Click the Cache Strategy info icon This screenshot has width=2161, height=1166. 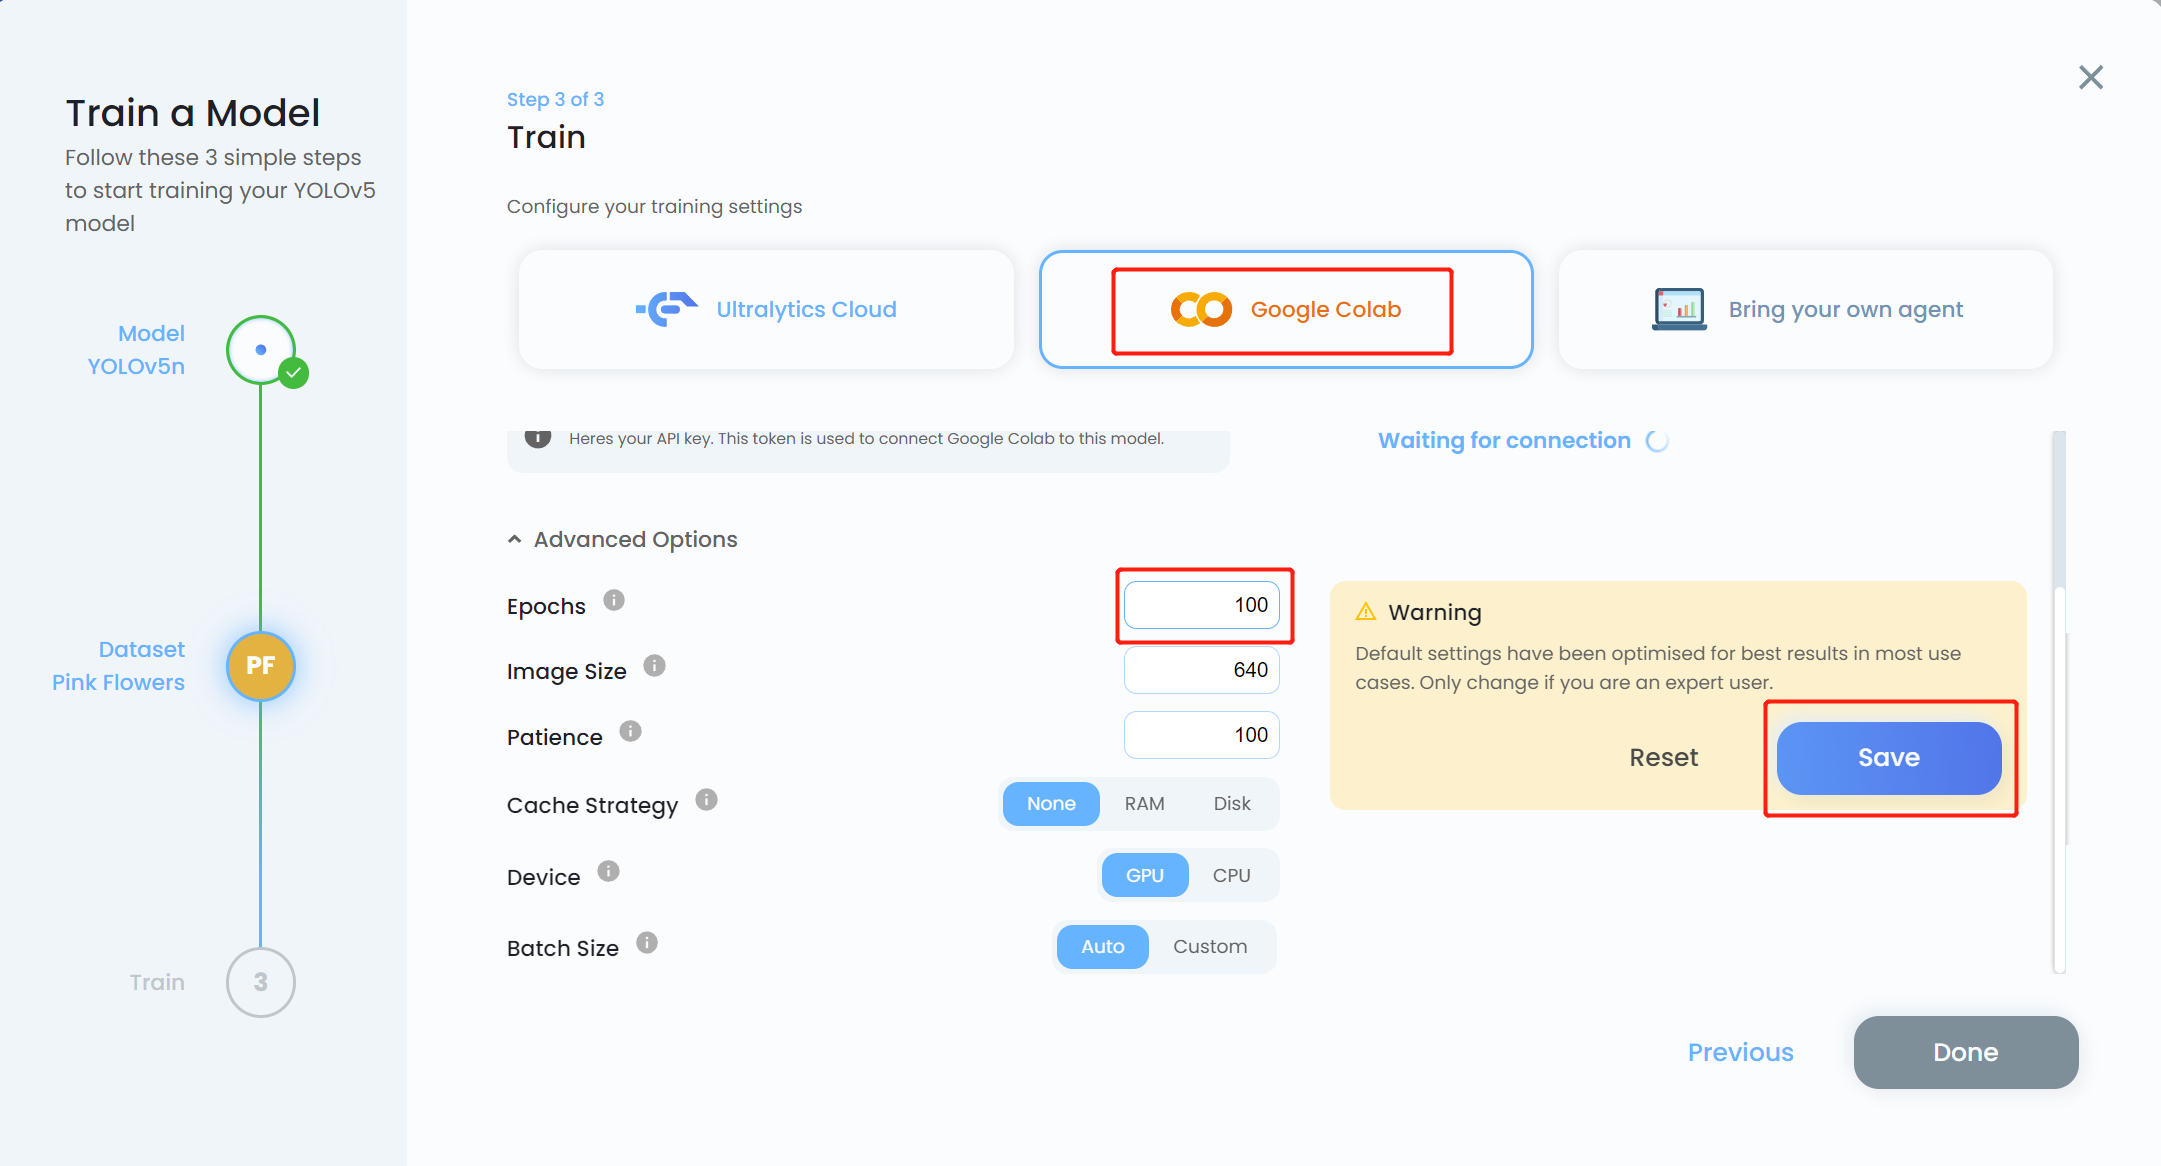pyautogui.click(x=706, y=799)
